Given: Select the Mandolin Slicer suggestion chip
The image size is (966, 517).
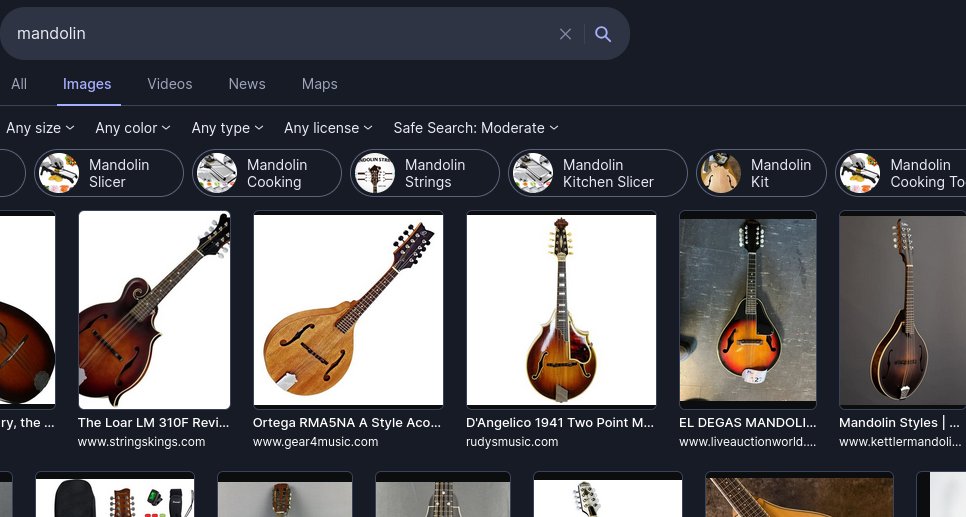Looking at the screenshot, I should [109, 173].
